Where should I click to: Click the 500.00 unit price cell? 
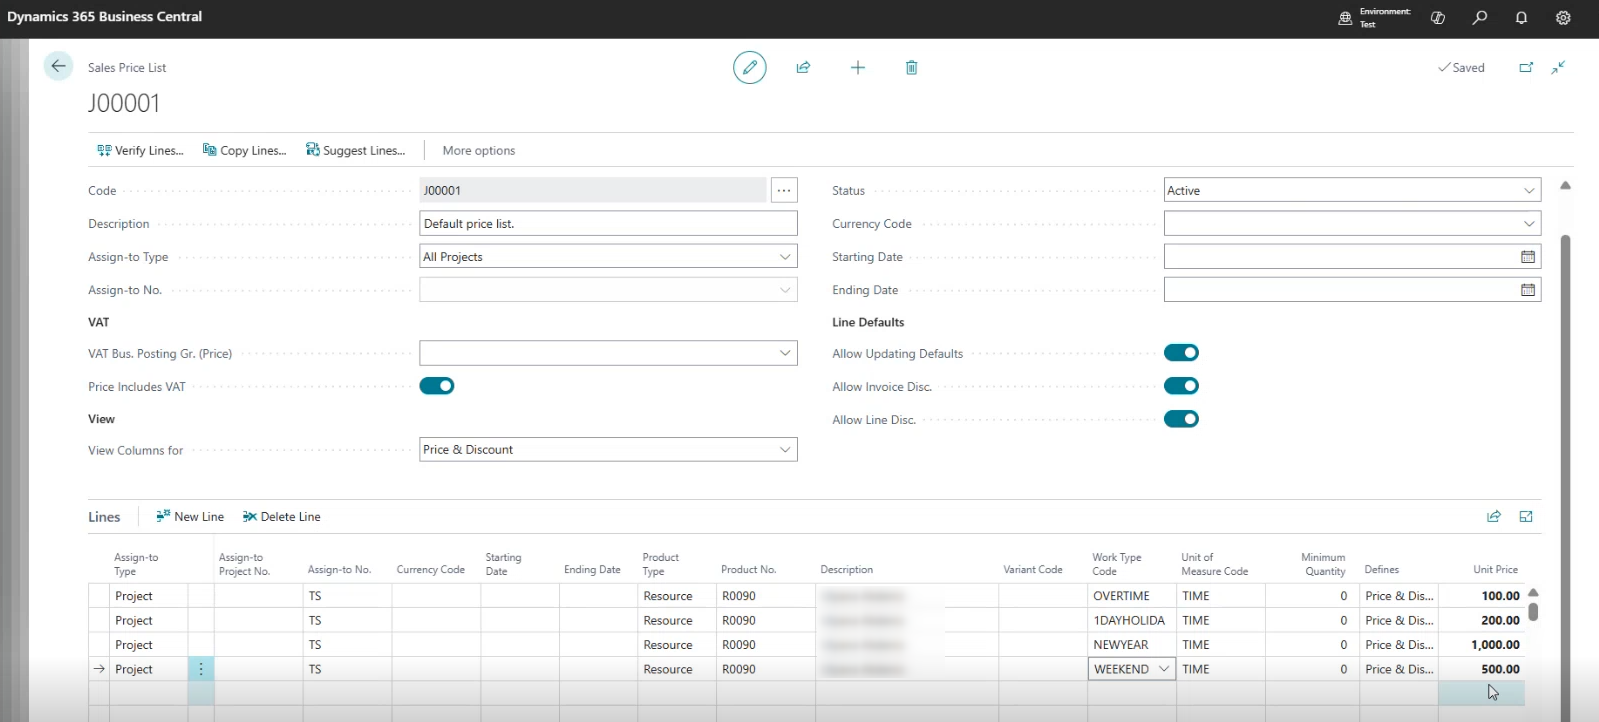(1482, 669)
